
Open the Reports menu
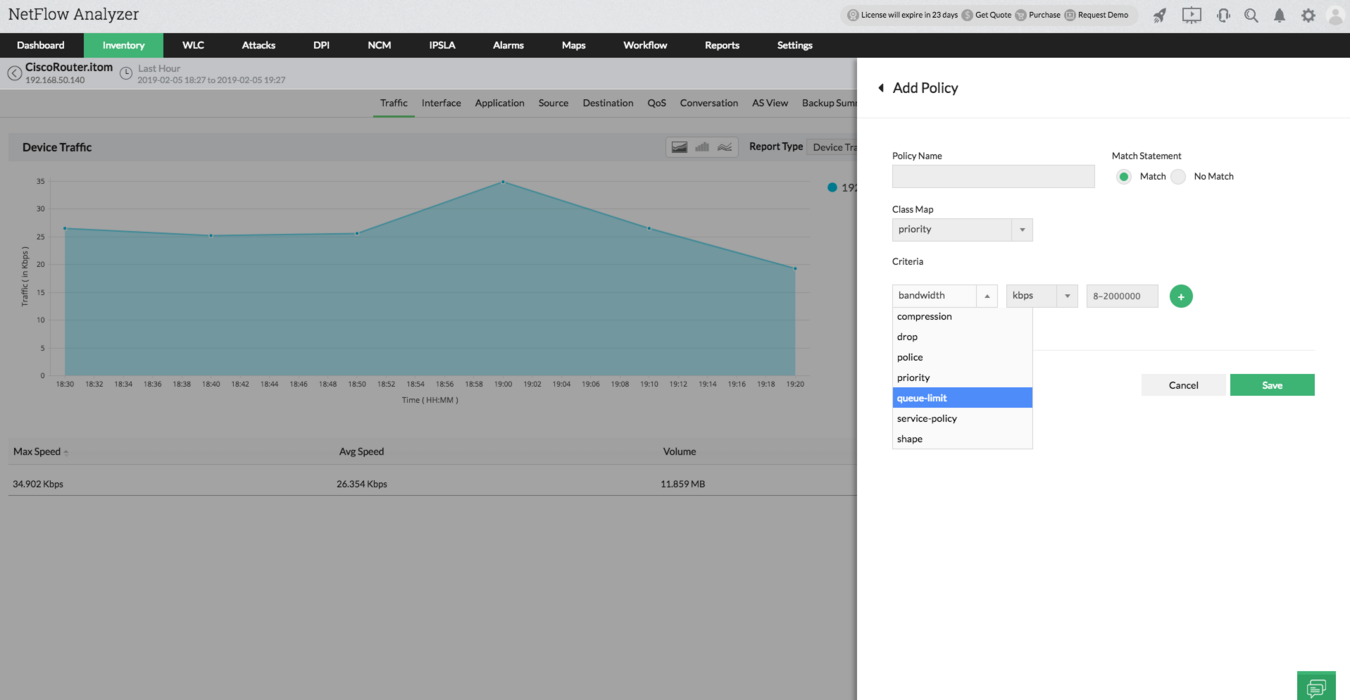(721, 45)
